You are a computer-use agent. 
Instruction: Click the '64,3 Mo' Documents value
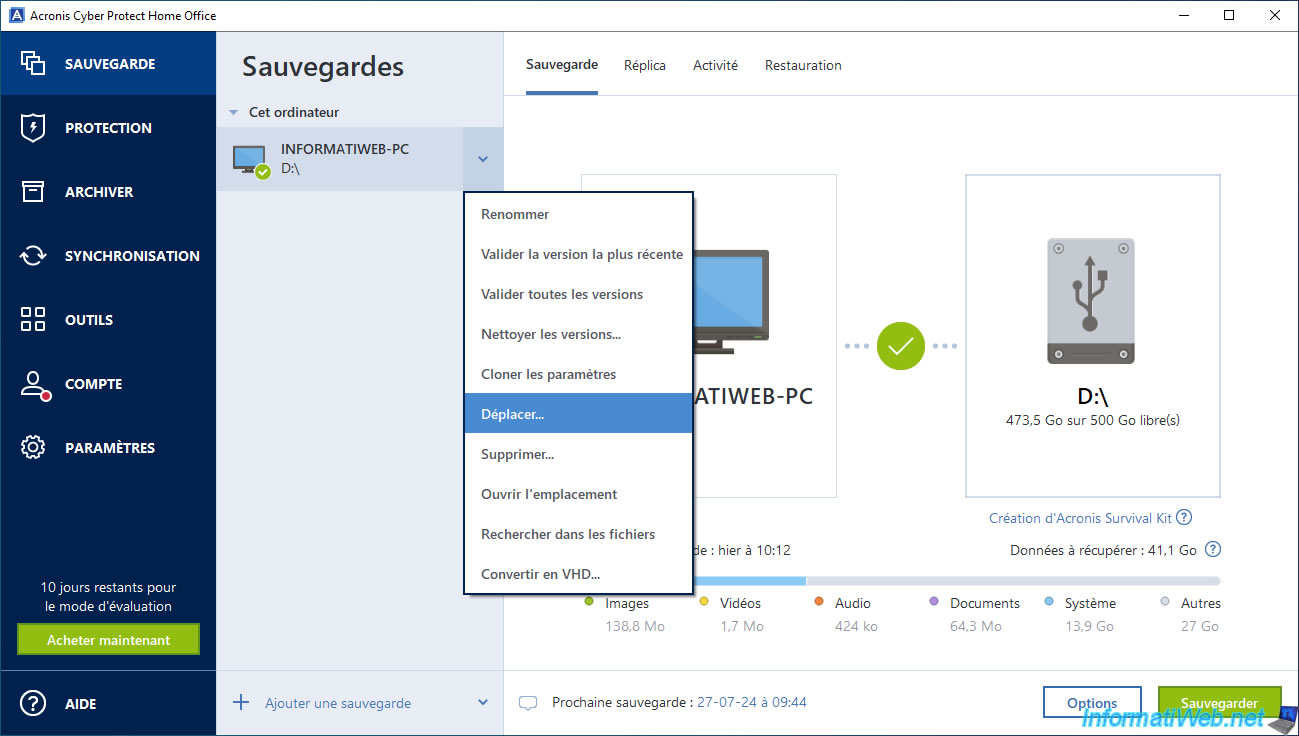point(976,626)
